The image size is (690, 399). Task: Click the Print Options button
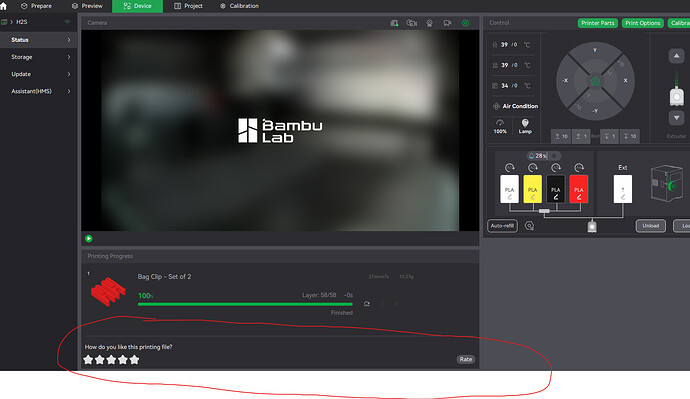[x=642, y=23]
